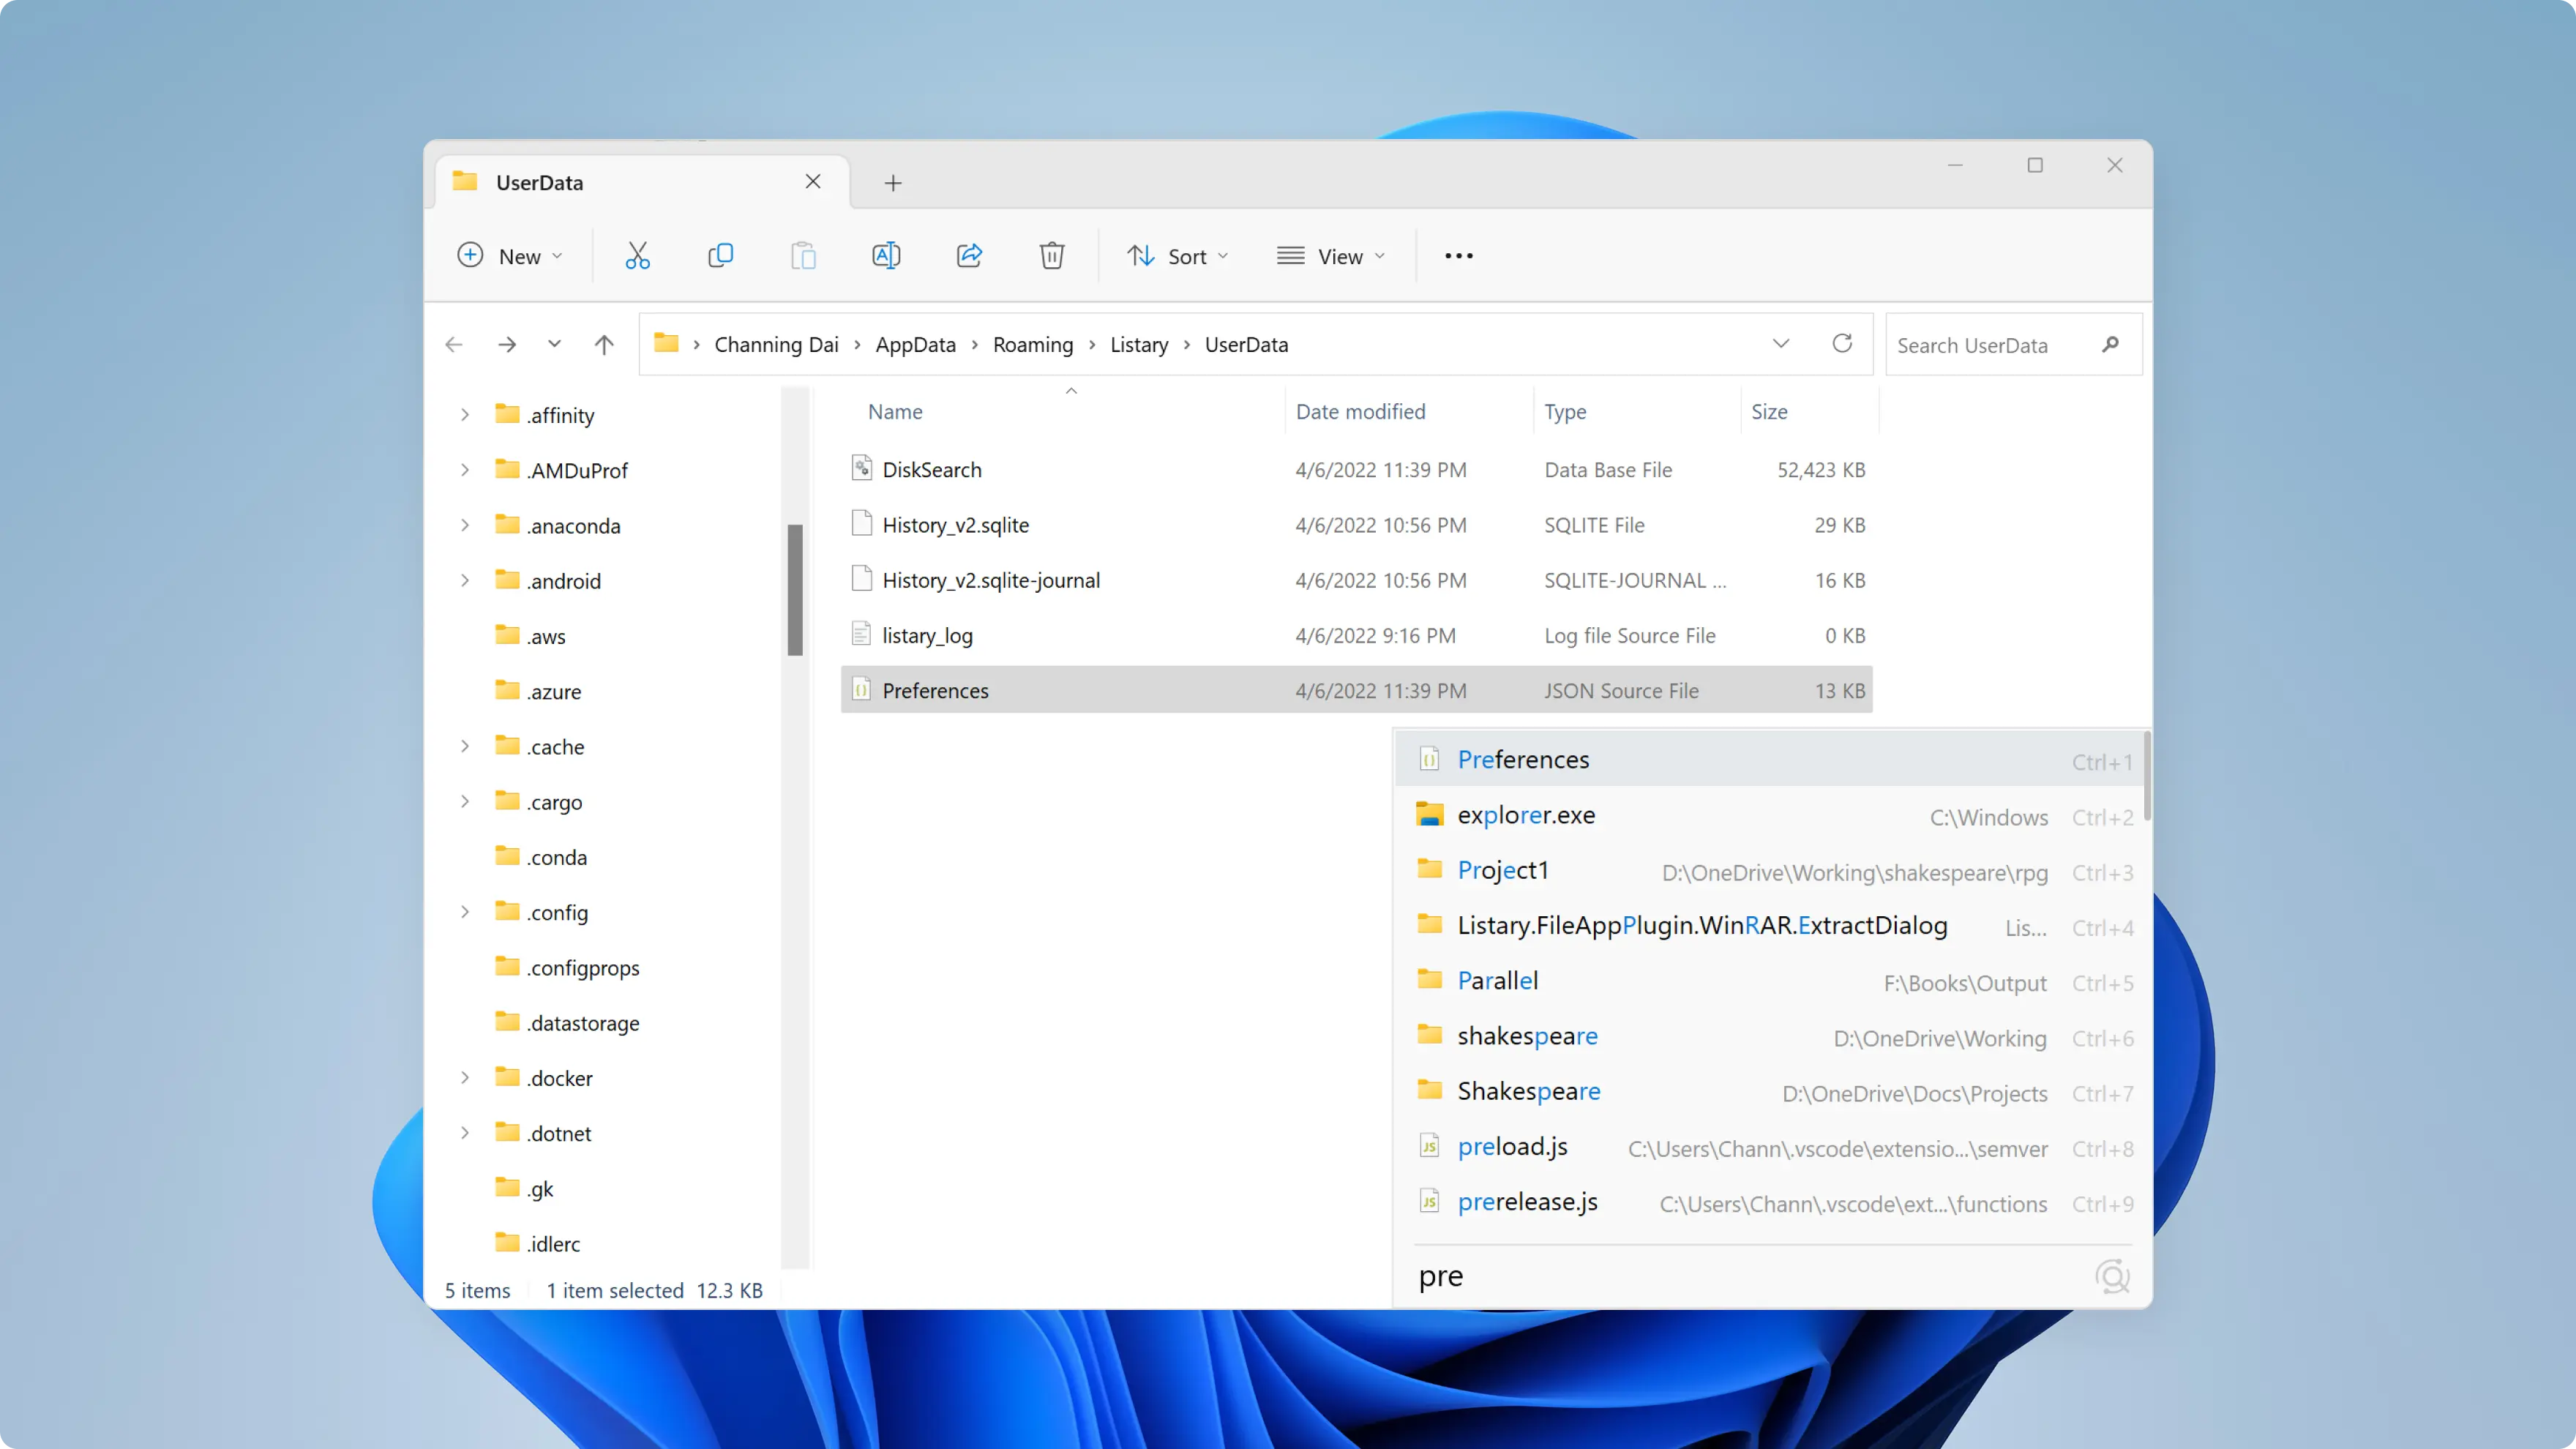Click the Share icon in toolbar
This screenshot has height=1449, width=2576.
[x=969, y=256]
